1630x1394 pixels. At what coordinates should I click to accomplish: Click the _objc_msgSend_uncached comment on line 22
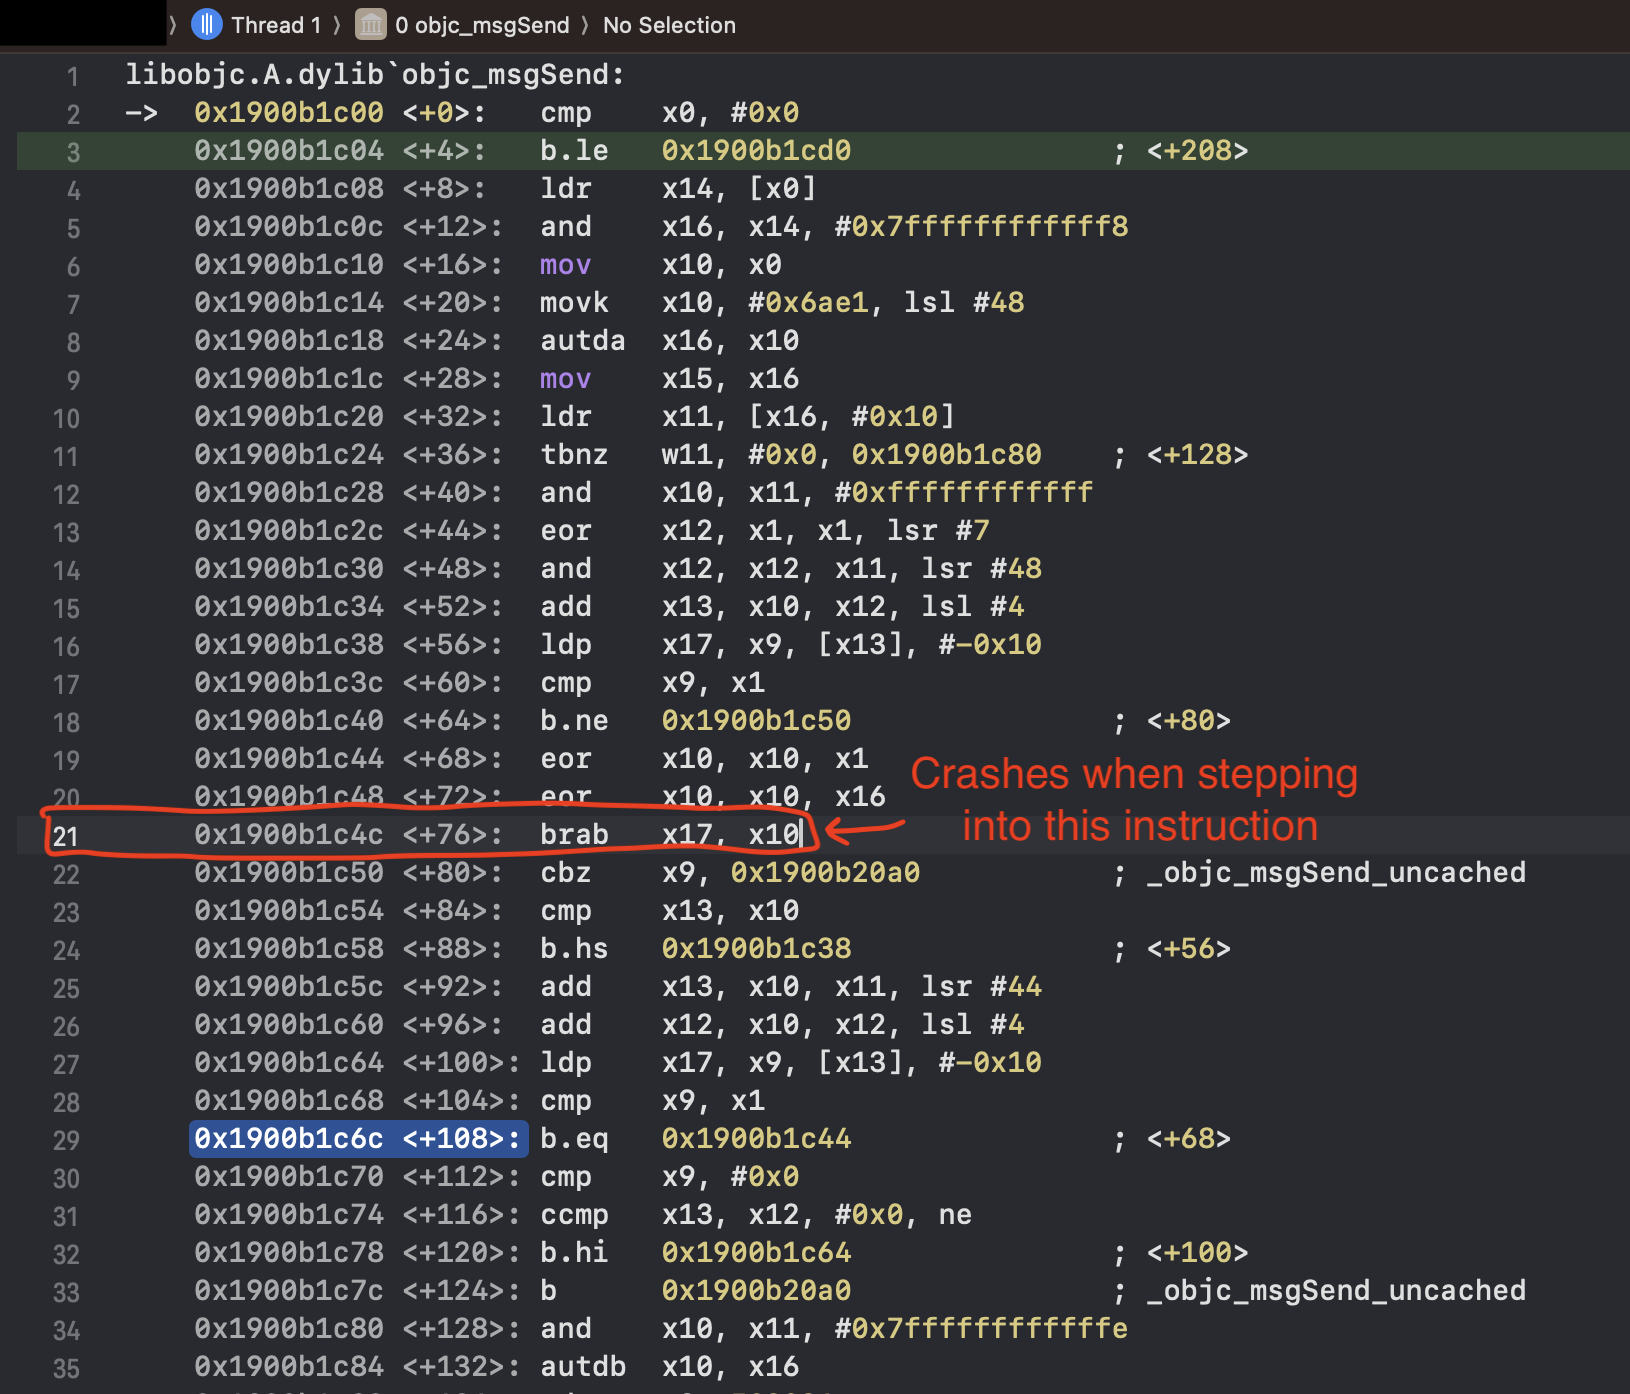point(1336,873)
